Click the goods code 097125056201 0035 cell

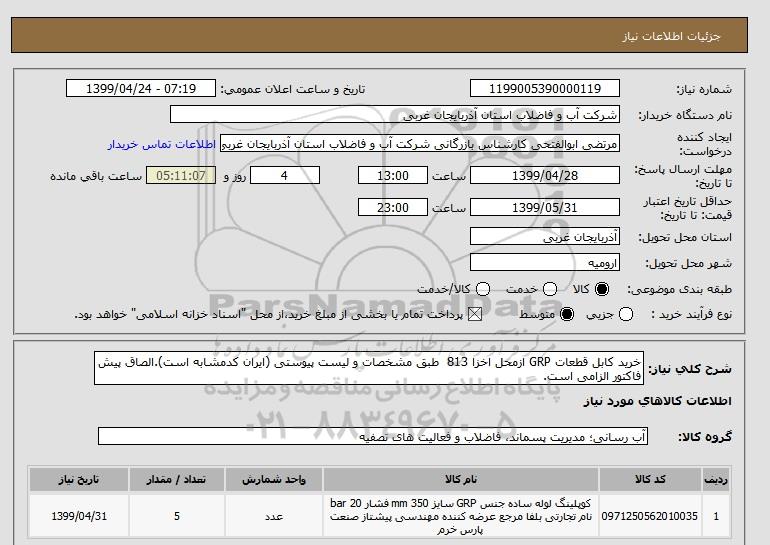(650, 517)
